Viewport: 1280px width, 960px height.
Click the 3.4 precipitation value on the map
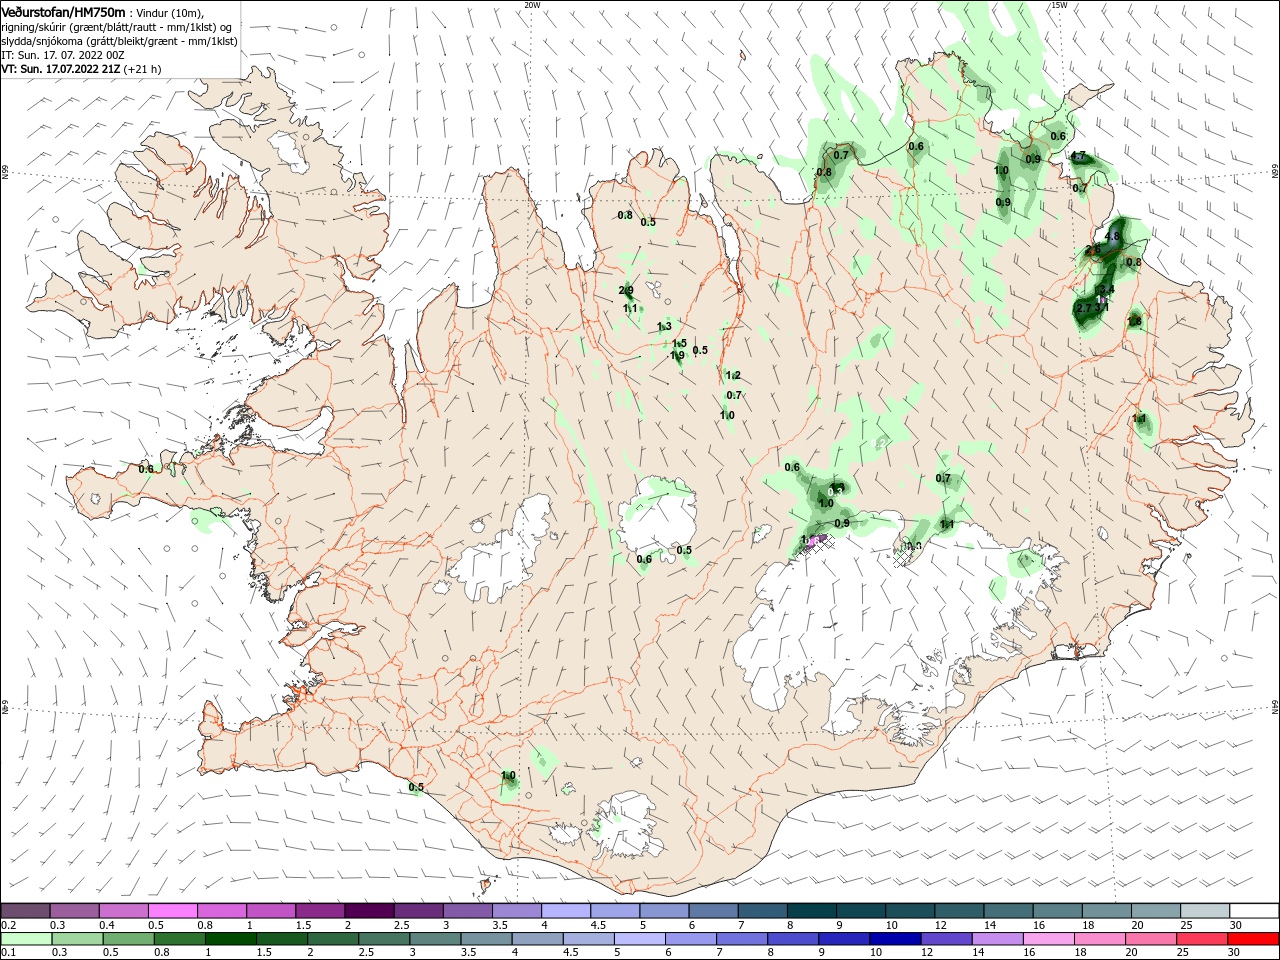coord(1106,290)
